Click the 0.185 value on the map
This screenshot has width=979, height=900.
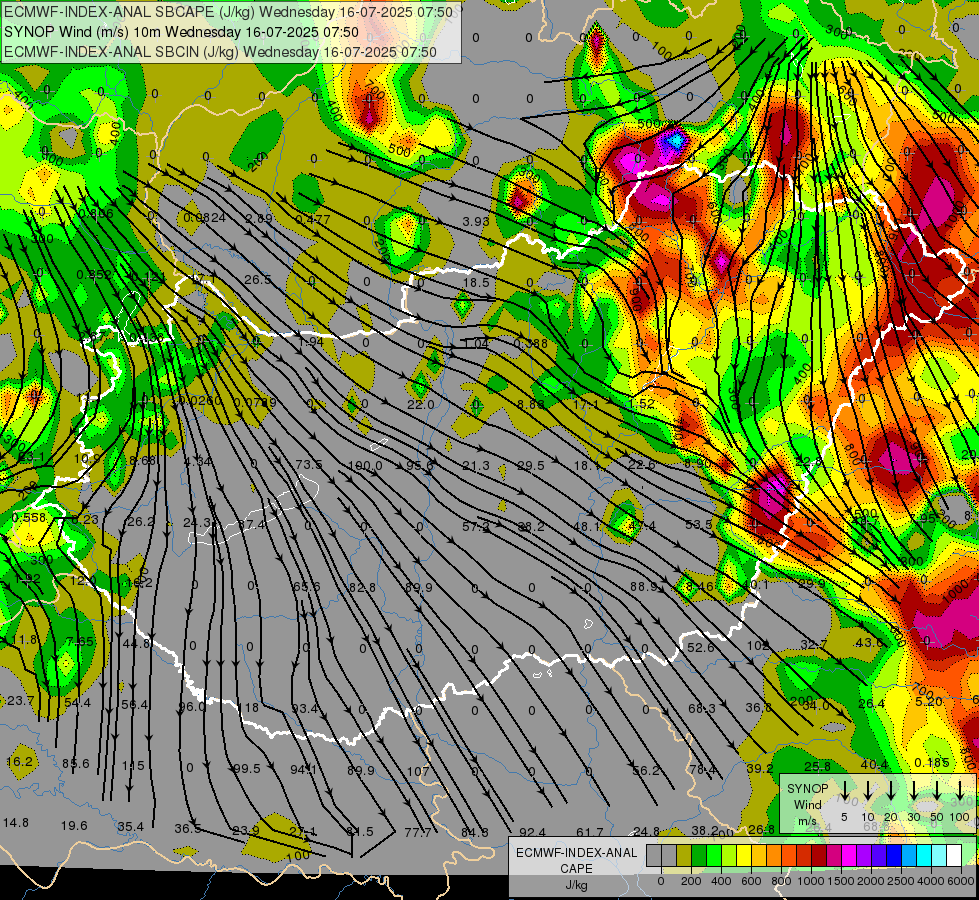coord(932,763)
